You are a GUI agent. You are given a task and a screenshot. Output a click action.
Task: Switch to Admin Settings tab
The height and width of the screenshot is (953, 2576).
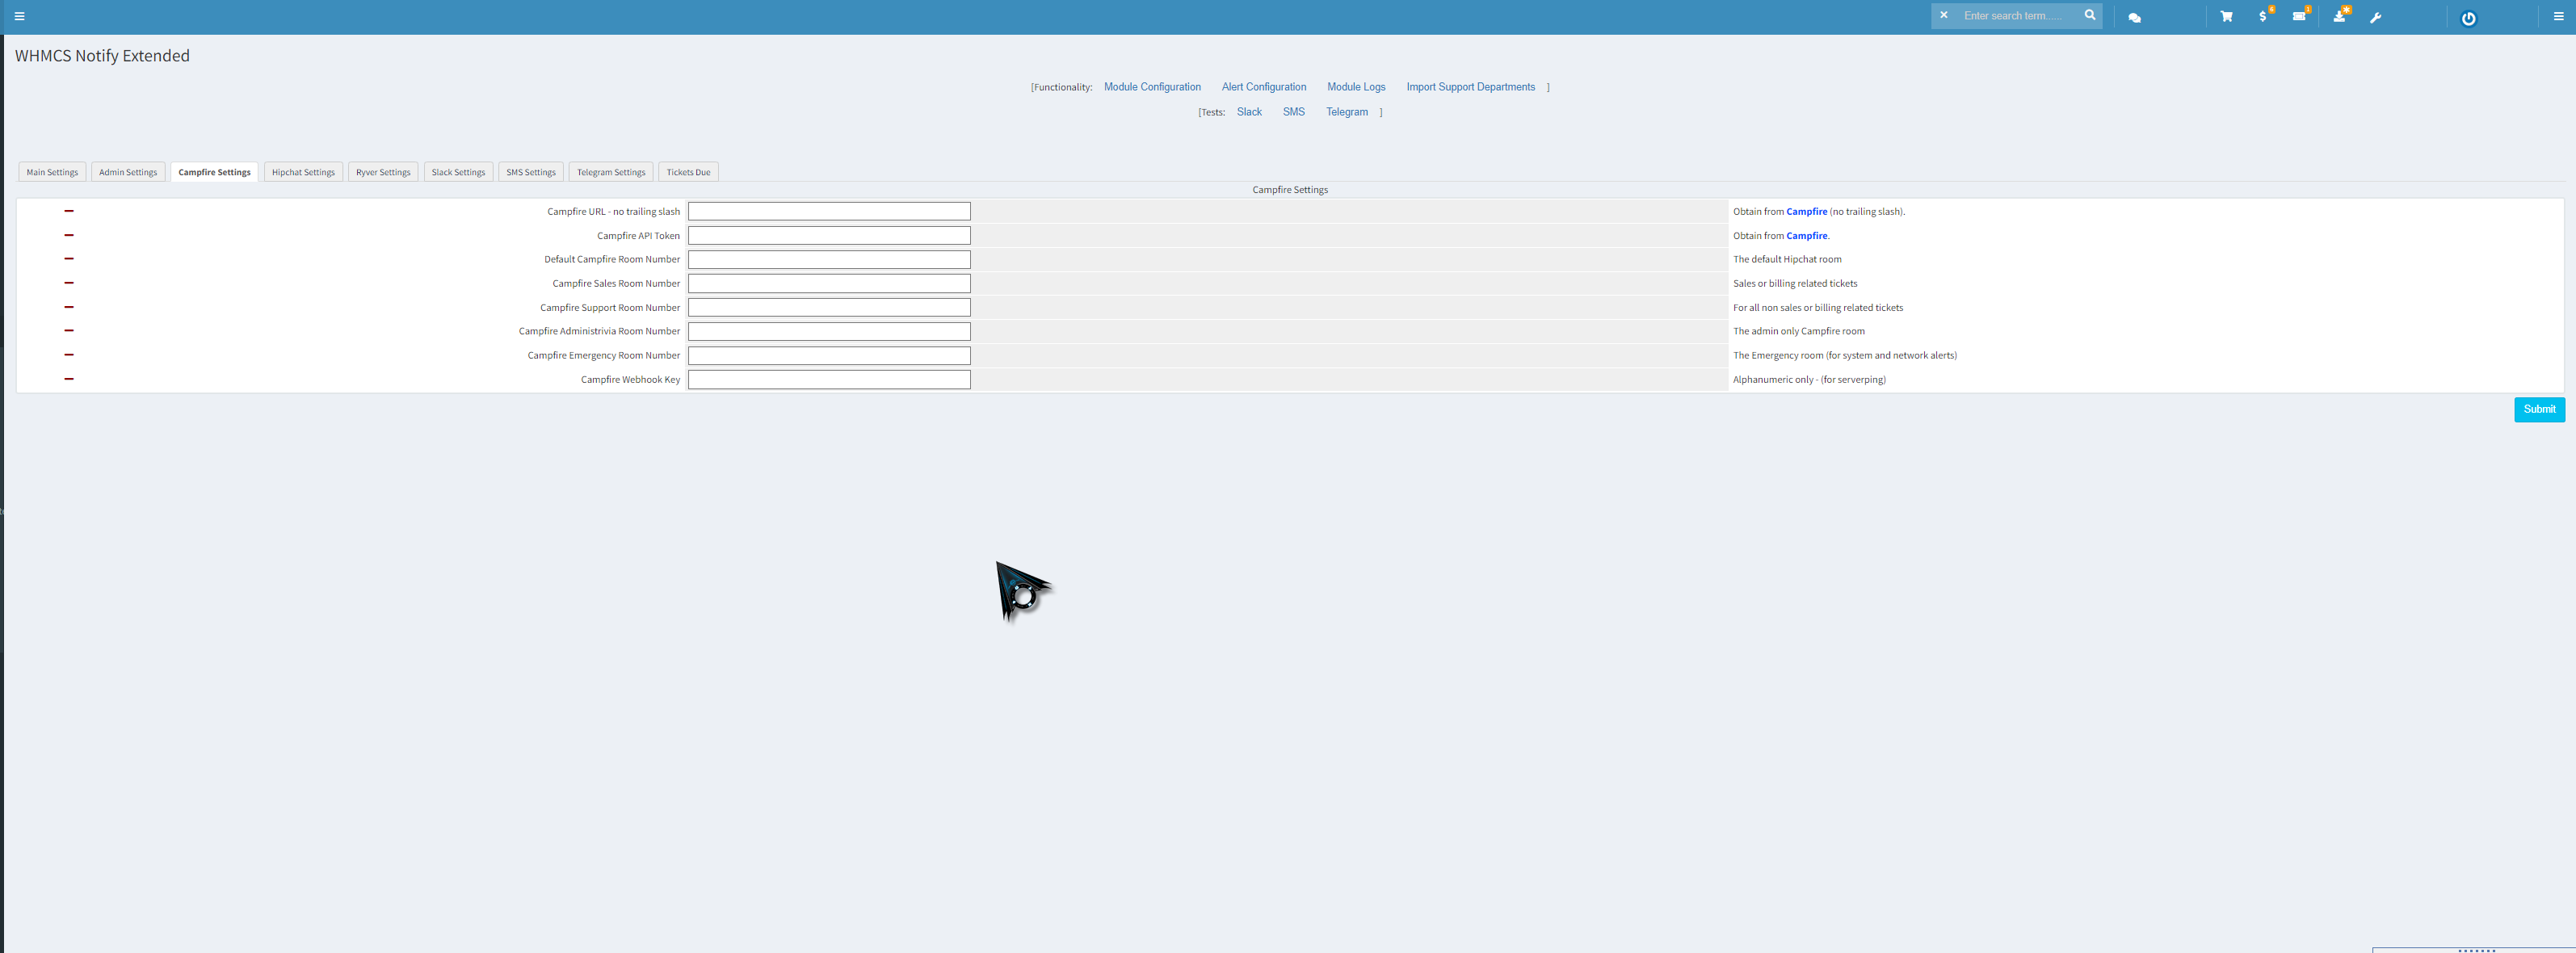[x=128, y=172]
